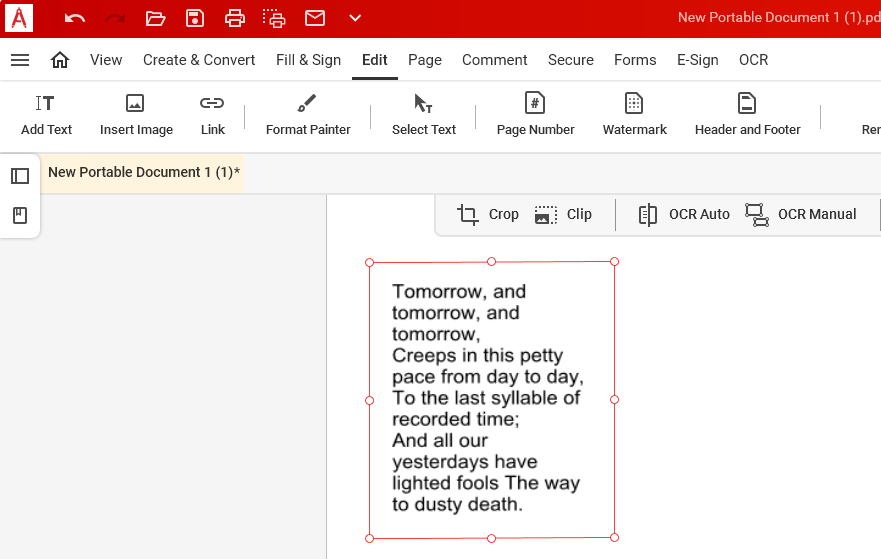Undo the last action
This screenshot has height=559, width=881.
[74, 19]
